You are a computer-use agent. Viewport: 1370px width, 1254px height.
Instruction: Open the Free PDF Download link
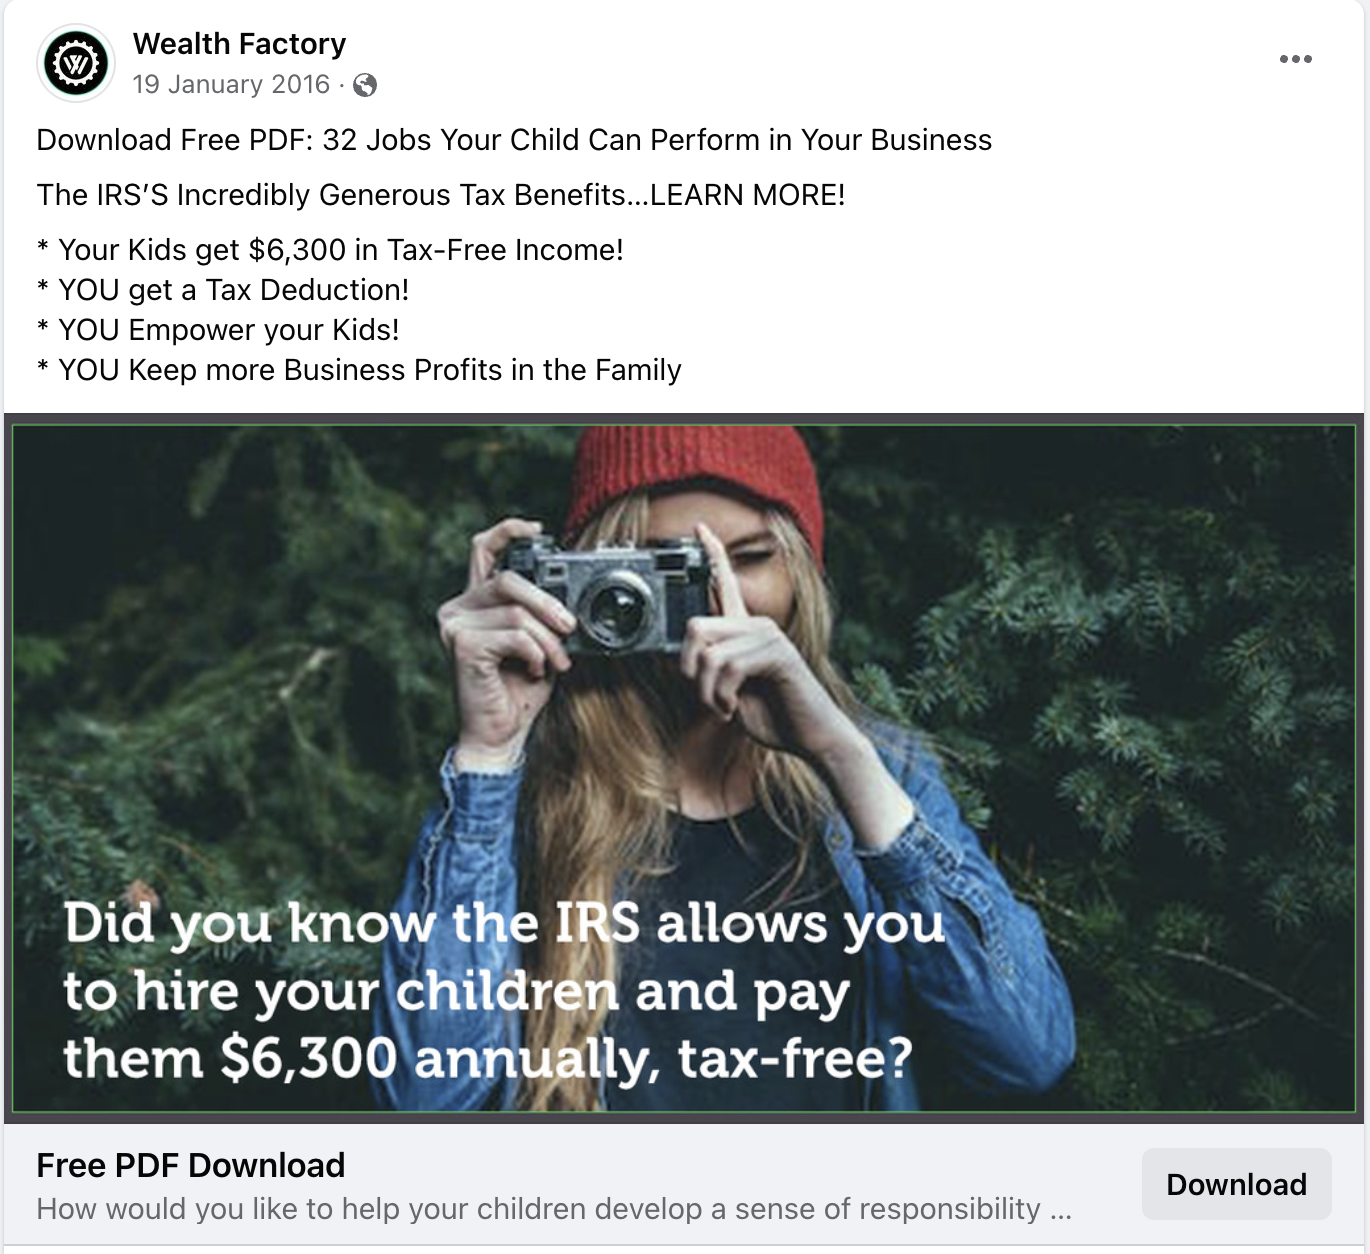190,1165
